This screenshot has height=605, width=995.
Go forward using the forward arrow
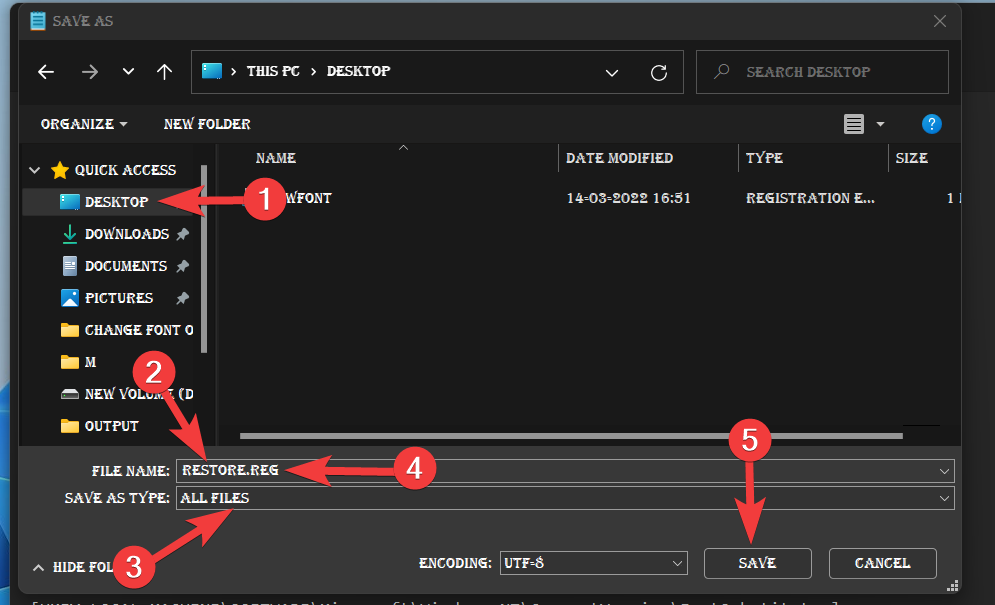pyautogui.click(x=89, y=72)
